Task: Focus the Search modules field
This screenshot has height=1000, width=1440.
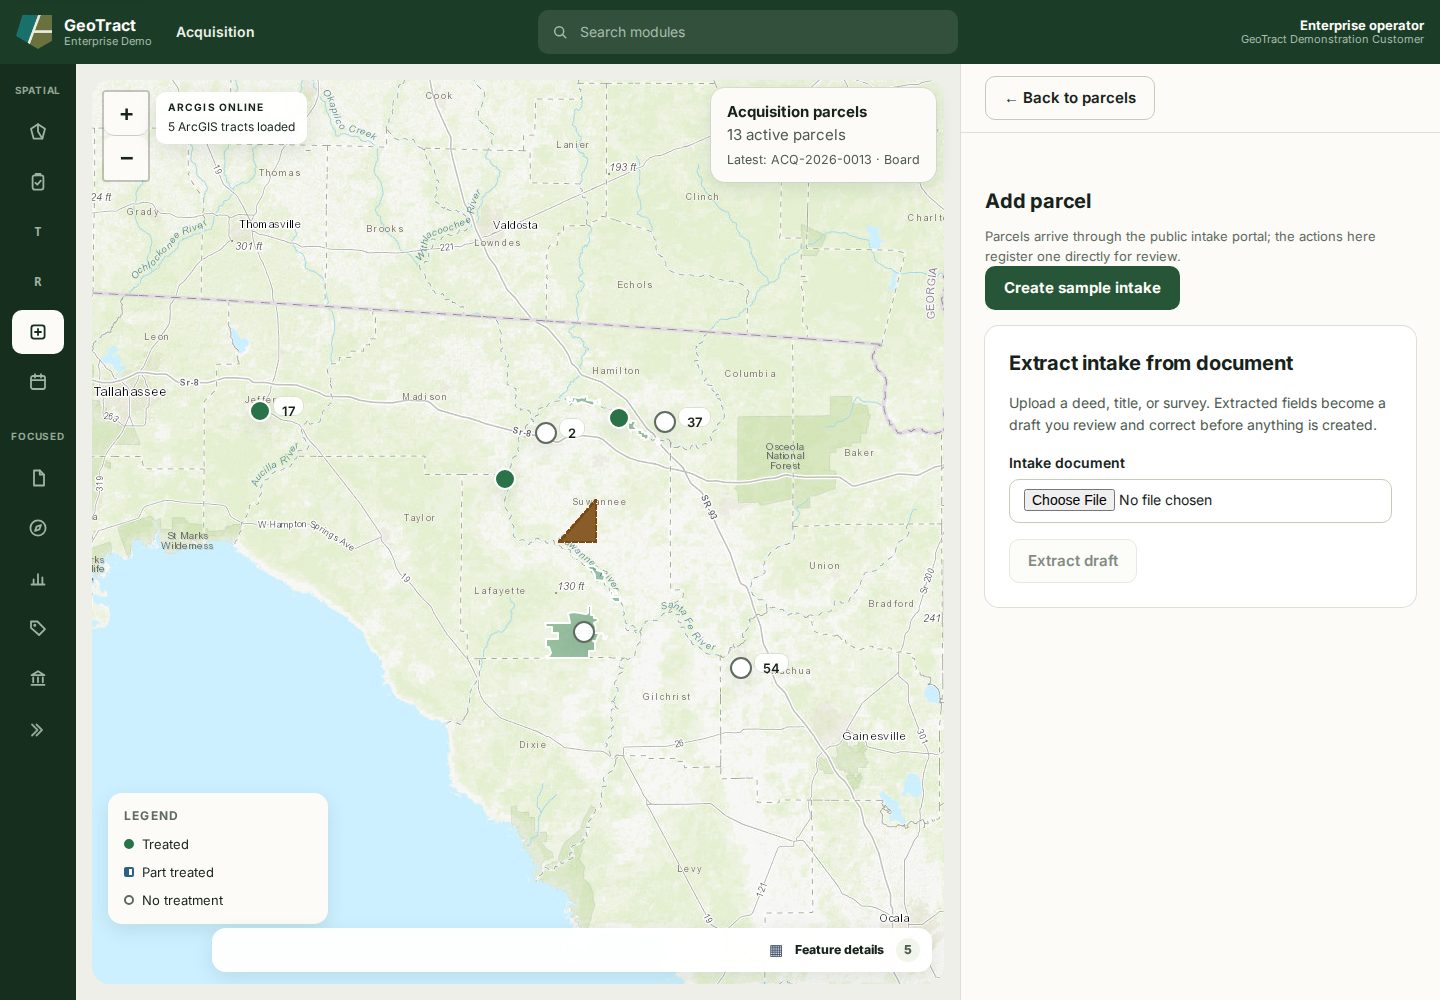Action: (x=748, y=32)
